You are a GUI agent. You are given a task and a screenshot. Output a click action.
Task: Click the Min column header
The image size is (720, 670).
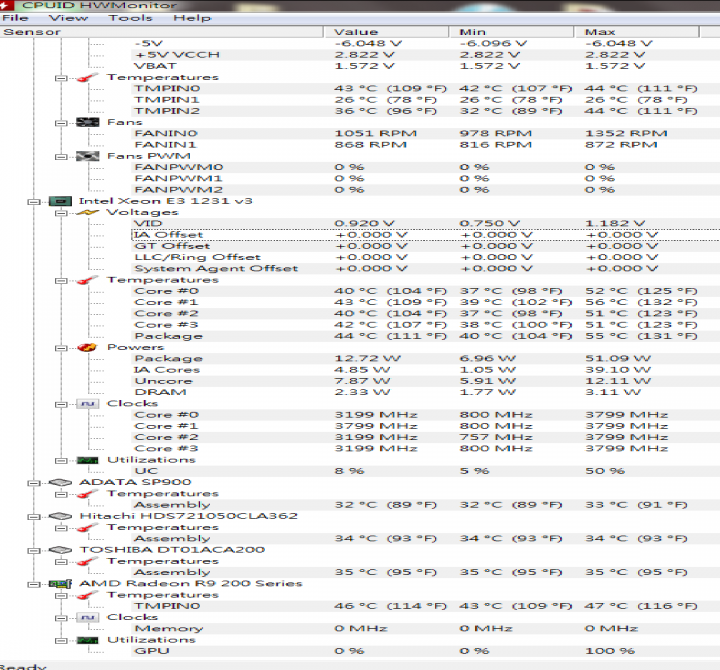pos(511,32)
